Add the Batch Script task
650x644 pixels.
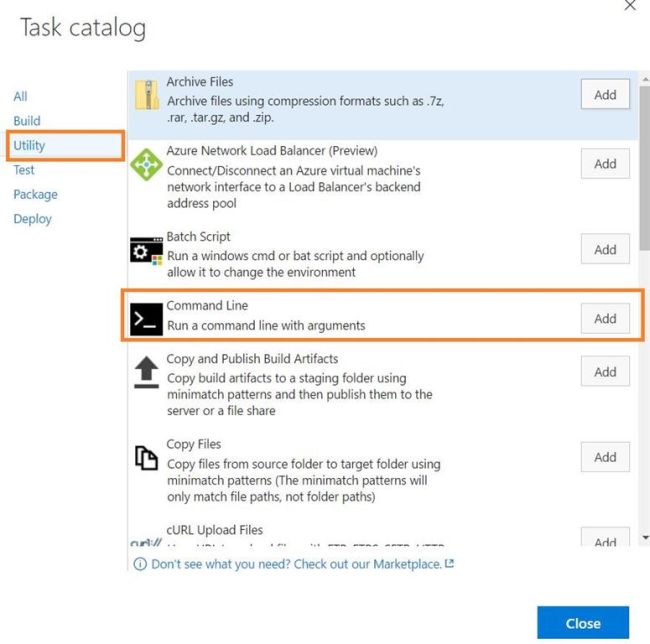[605, 249]
